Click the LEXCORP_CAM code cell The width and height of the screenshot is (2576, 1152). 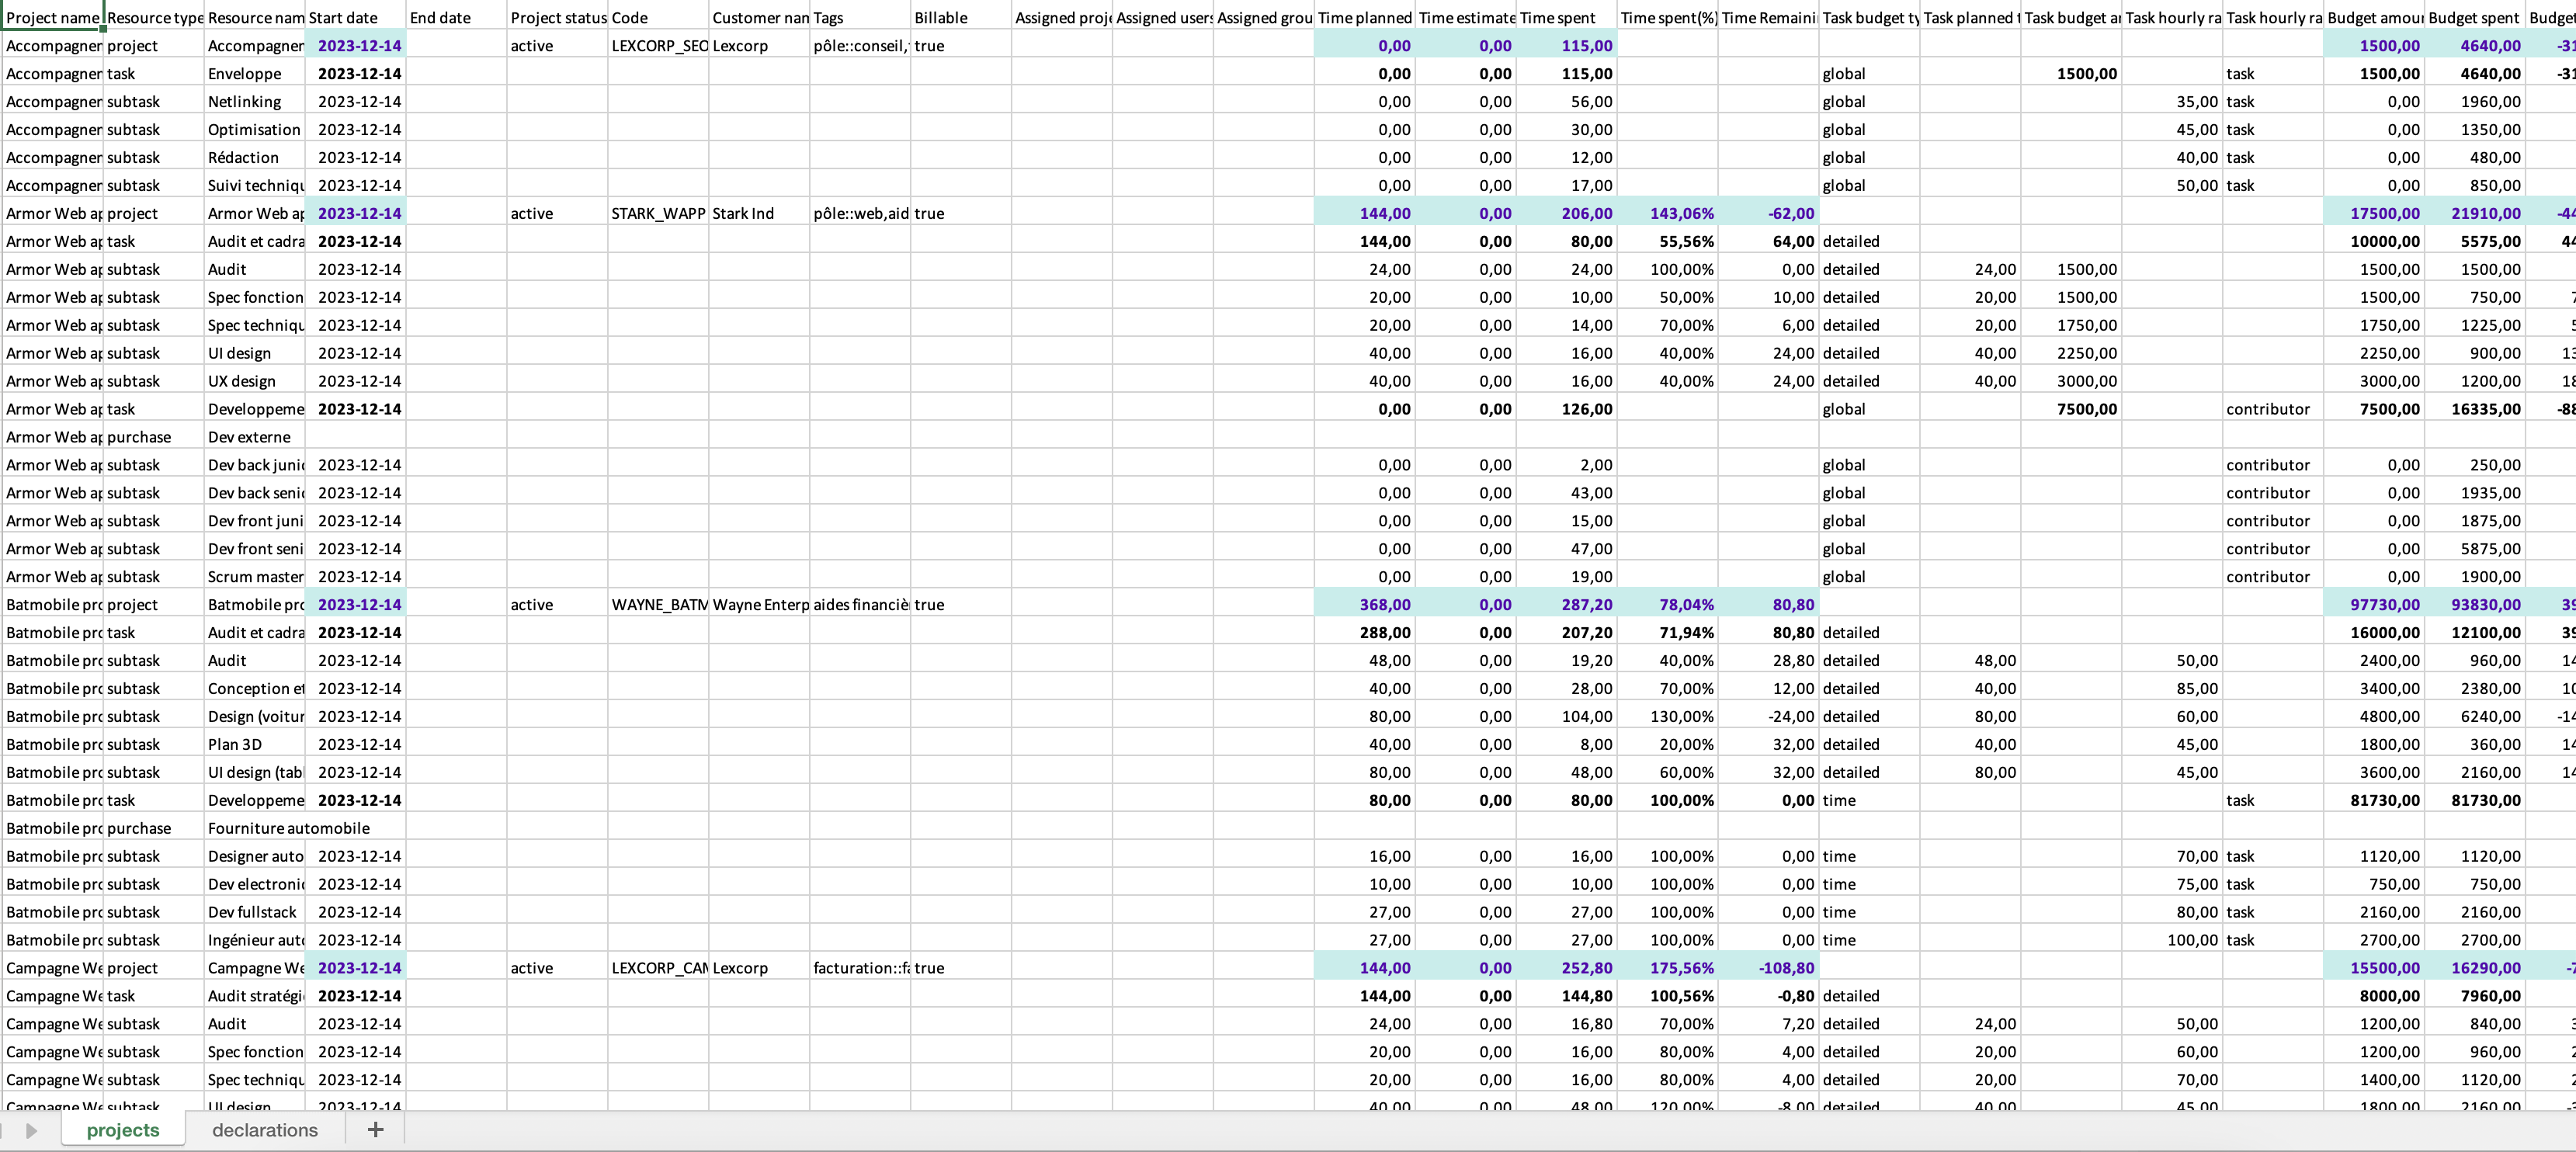coord(658,967)
